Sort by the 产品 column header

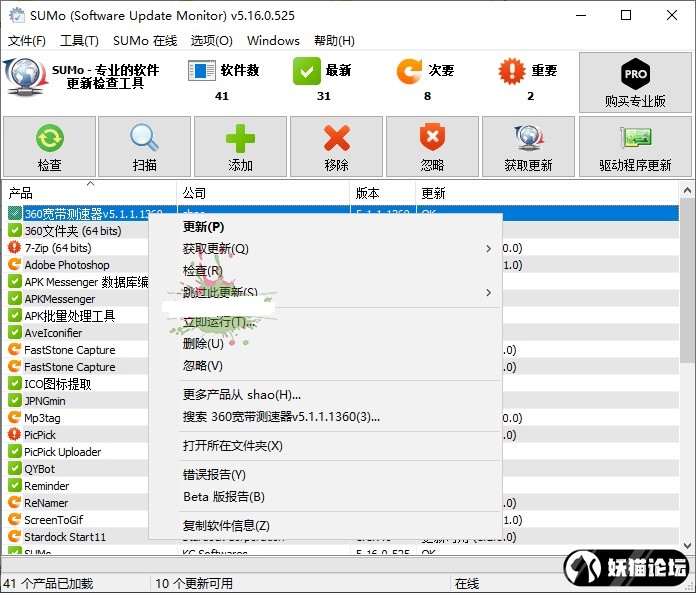(x=89, y=193)
